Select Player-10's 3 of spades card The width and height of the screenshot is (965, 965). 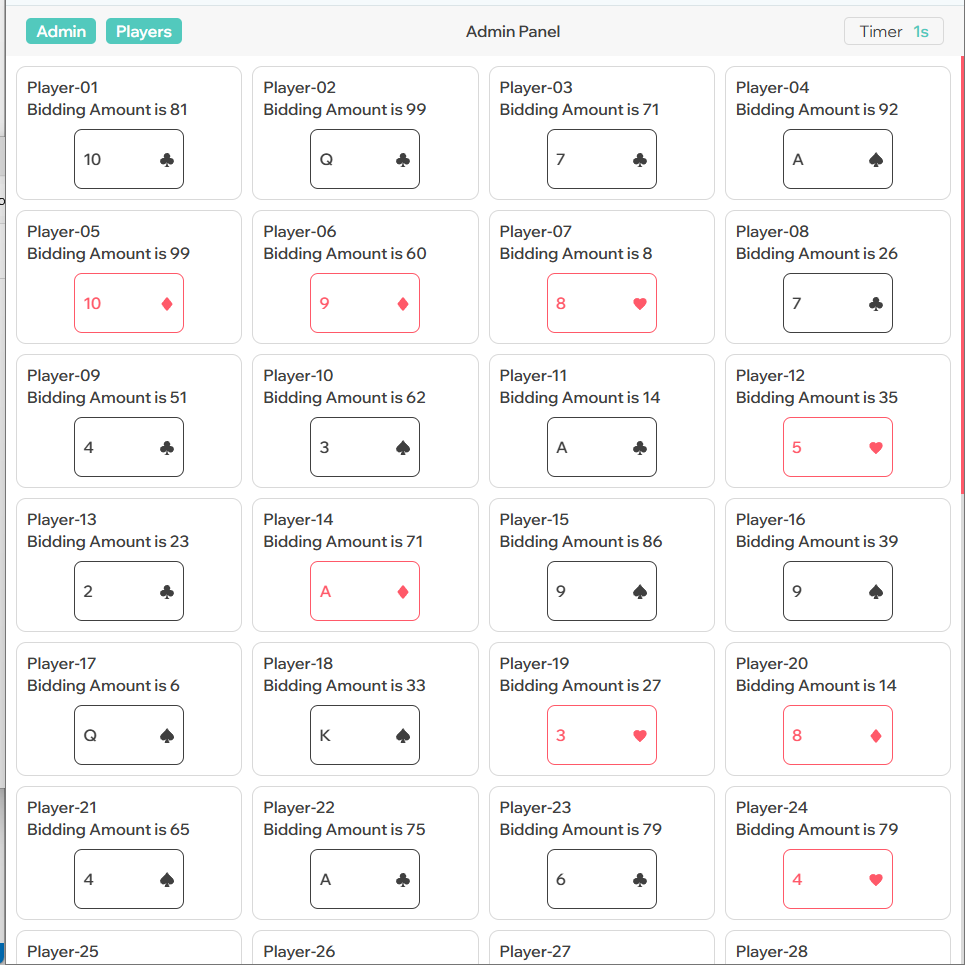click(365, 447)
